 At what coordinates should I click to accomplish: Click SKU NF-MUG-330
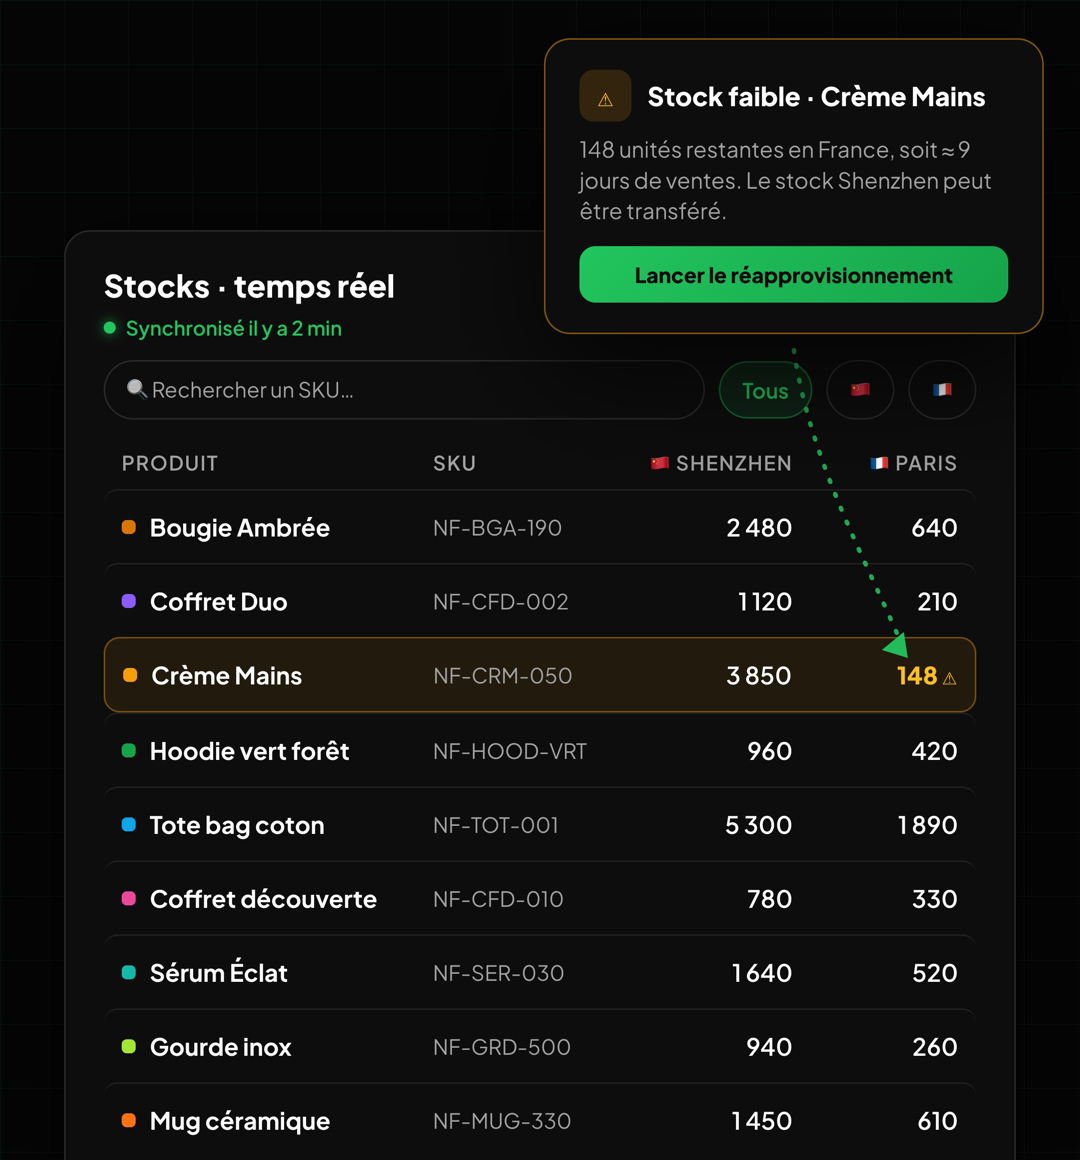(502, 1121)
